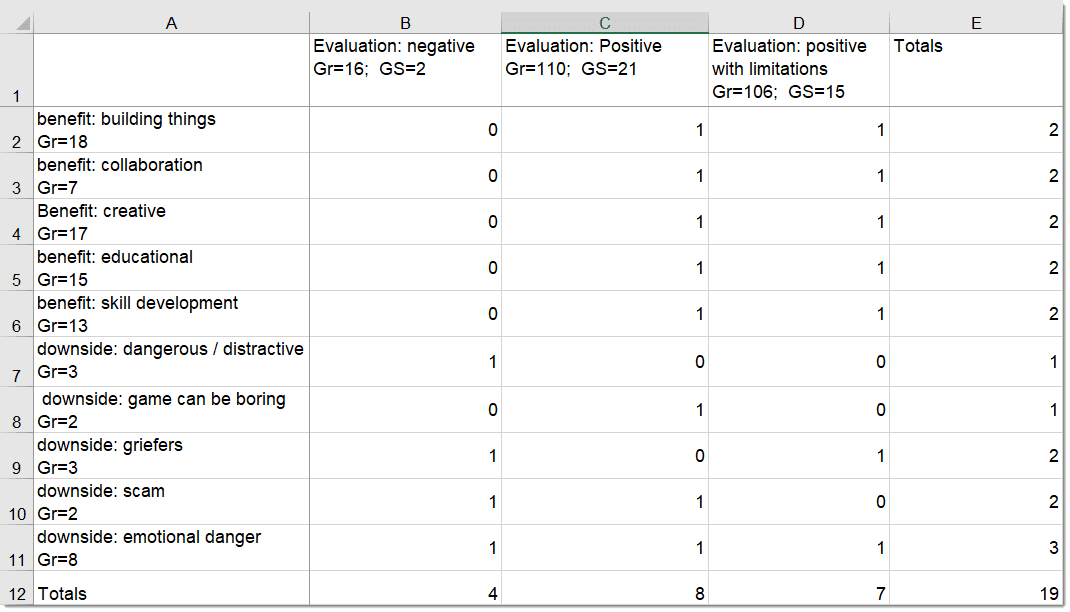
Task: Select cell 'downside: game can be boring'
Action: pyautogui.click(x=171, y=410)
